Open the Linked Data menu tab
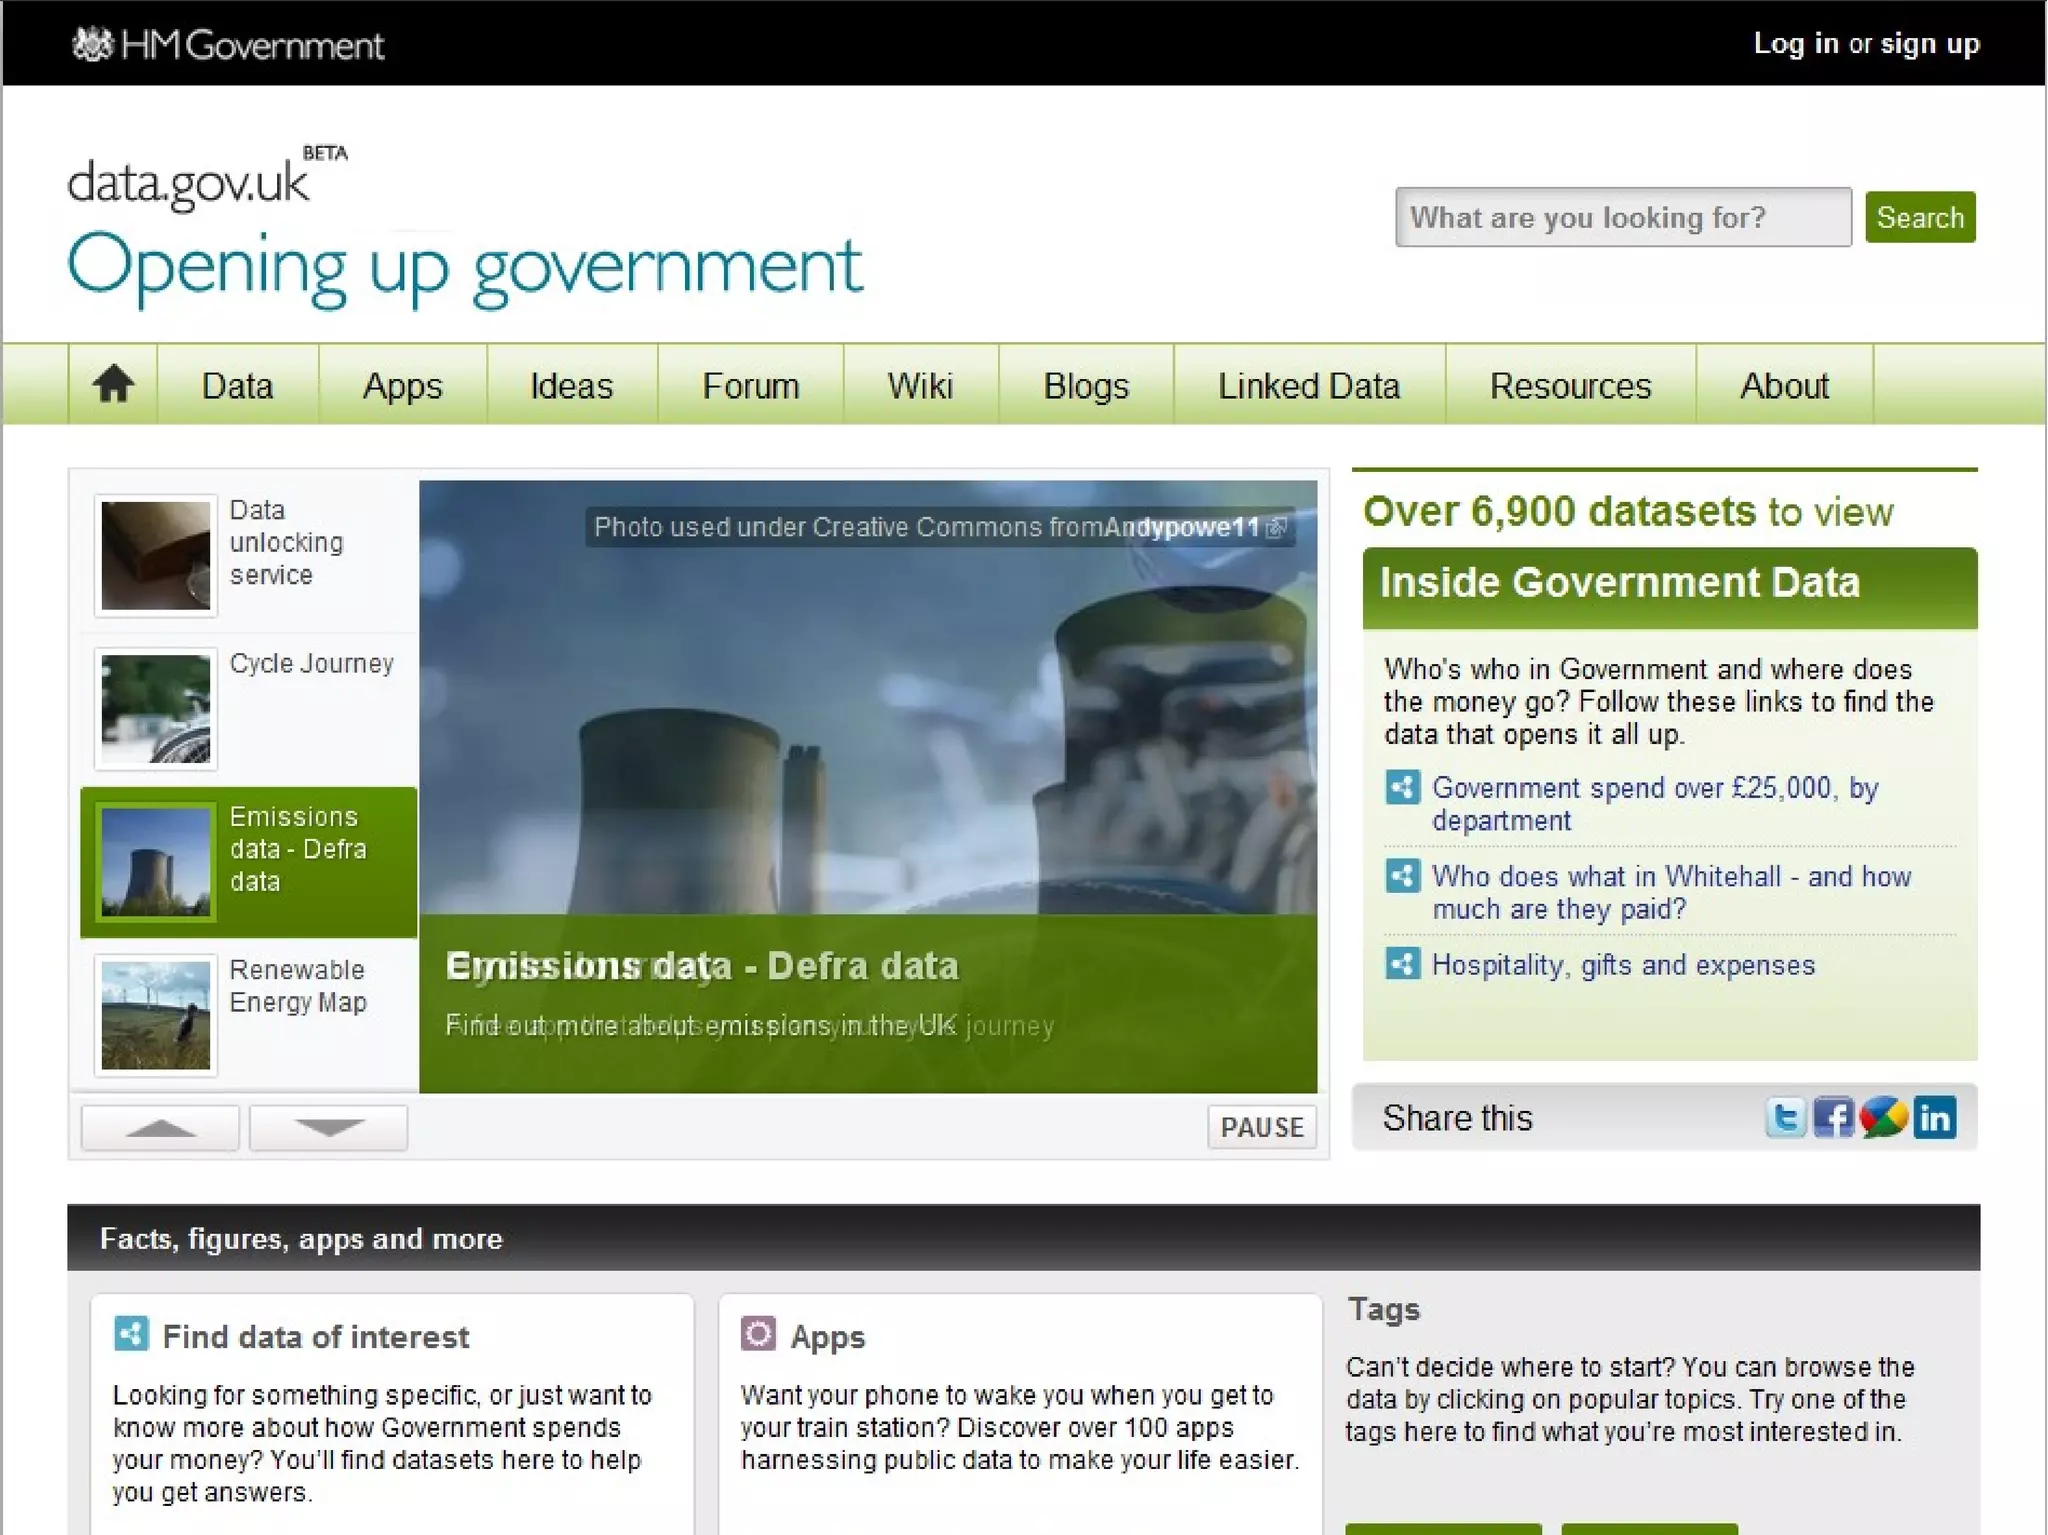2048x1535 pixels. pyautogui.click(x=1308, y=386)
